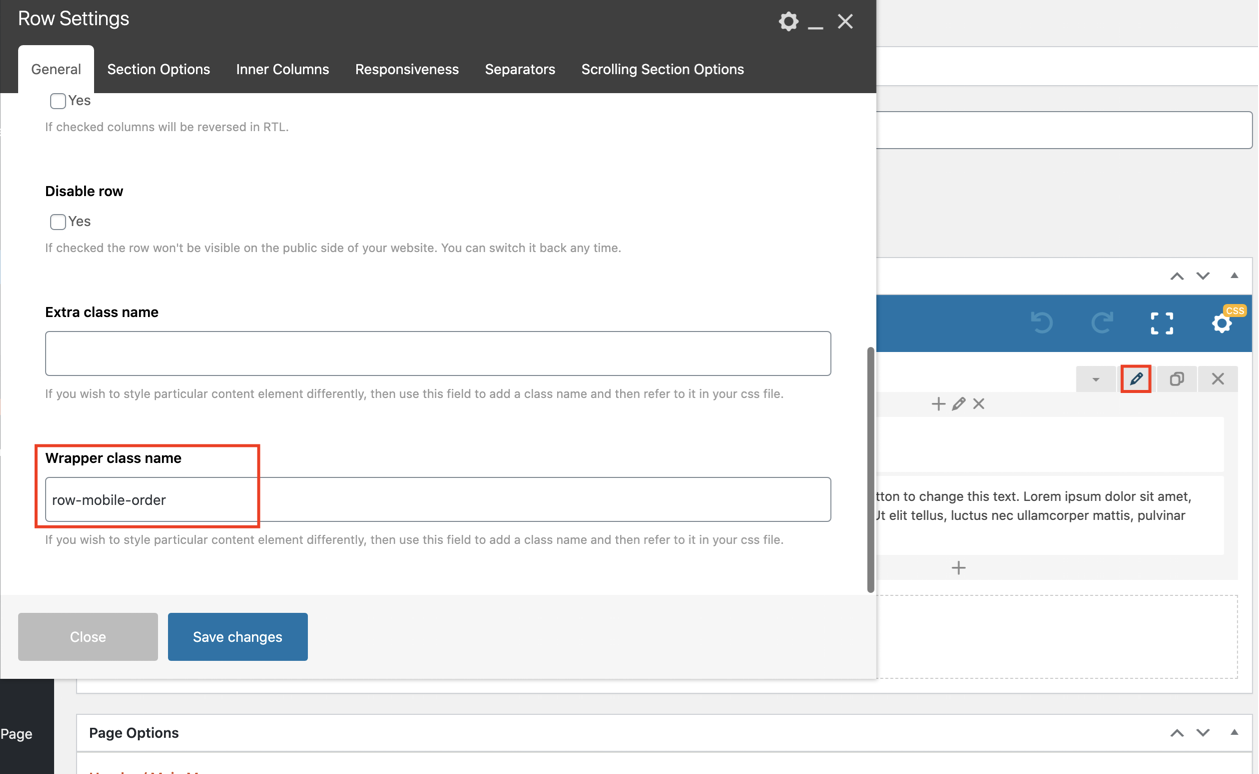The height and width of the screenshot is (774, 1259).
Task: Click the "Extra class name" label
Action: (102, 312)
